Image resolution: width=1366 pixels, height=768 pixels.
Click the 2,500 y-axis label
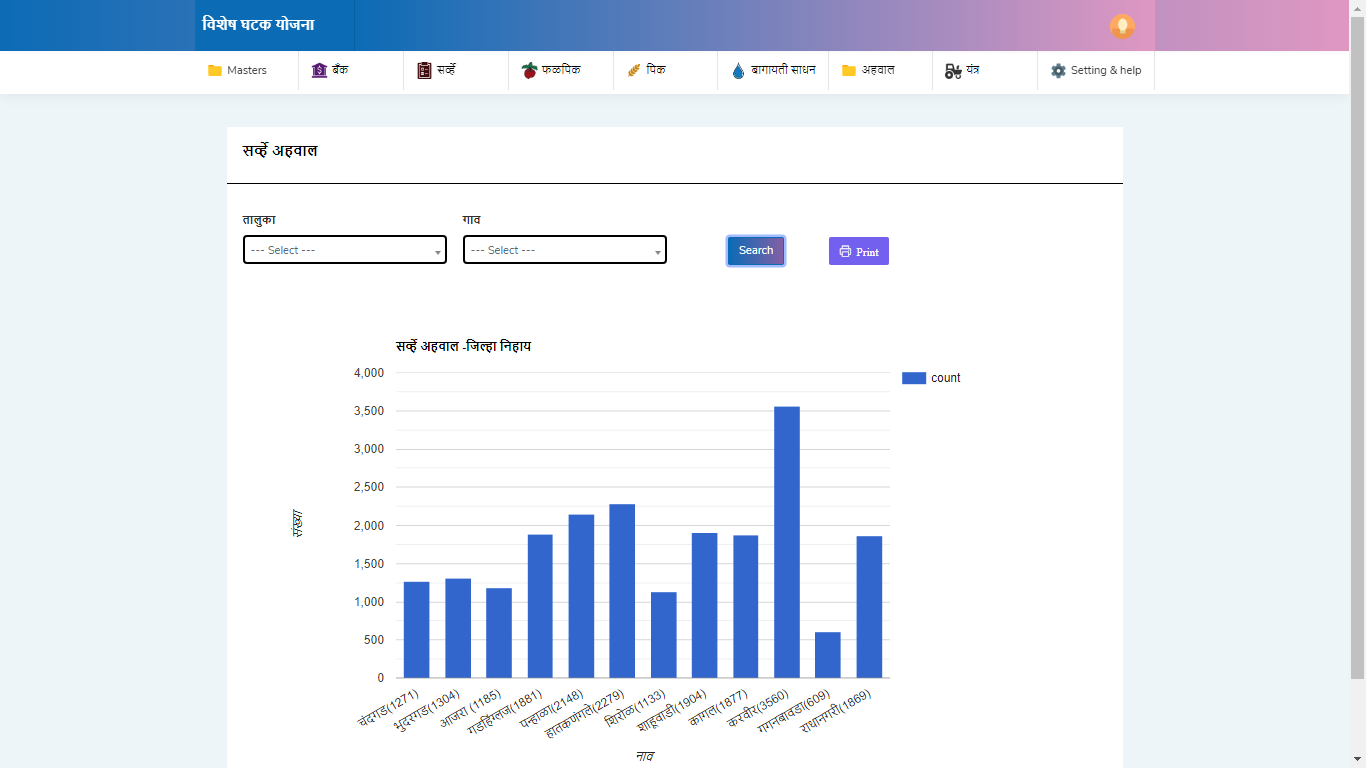pos(369,487)
